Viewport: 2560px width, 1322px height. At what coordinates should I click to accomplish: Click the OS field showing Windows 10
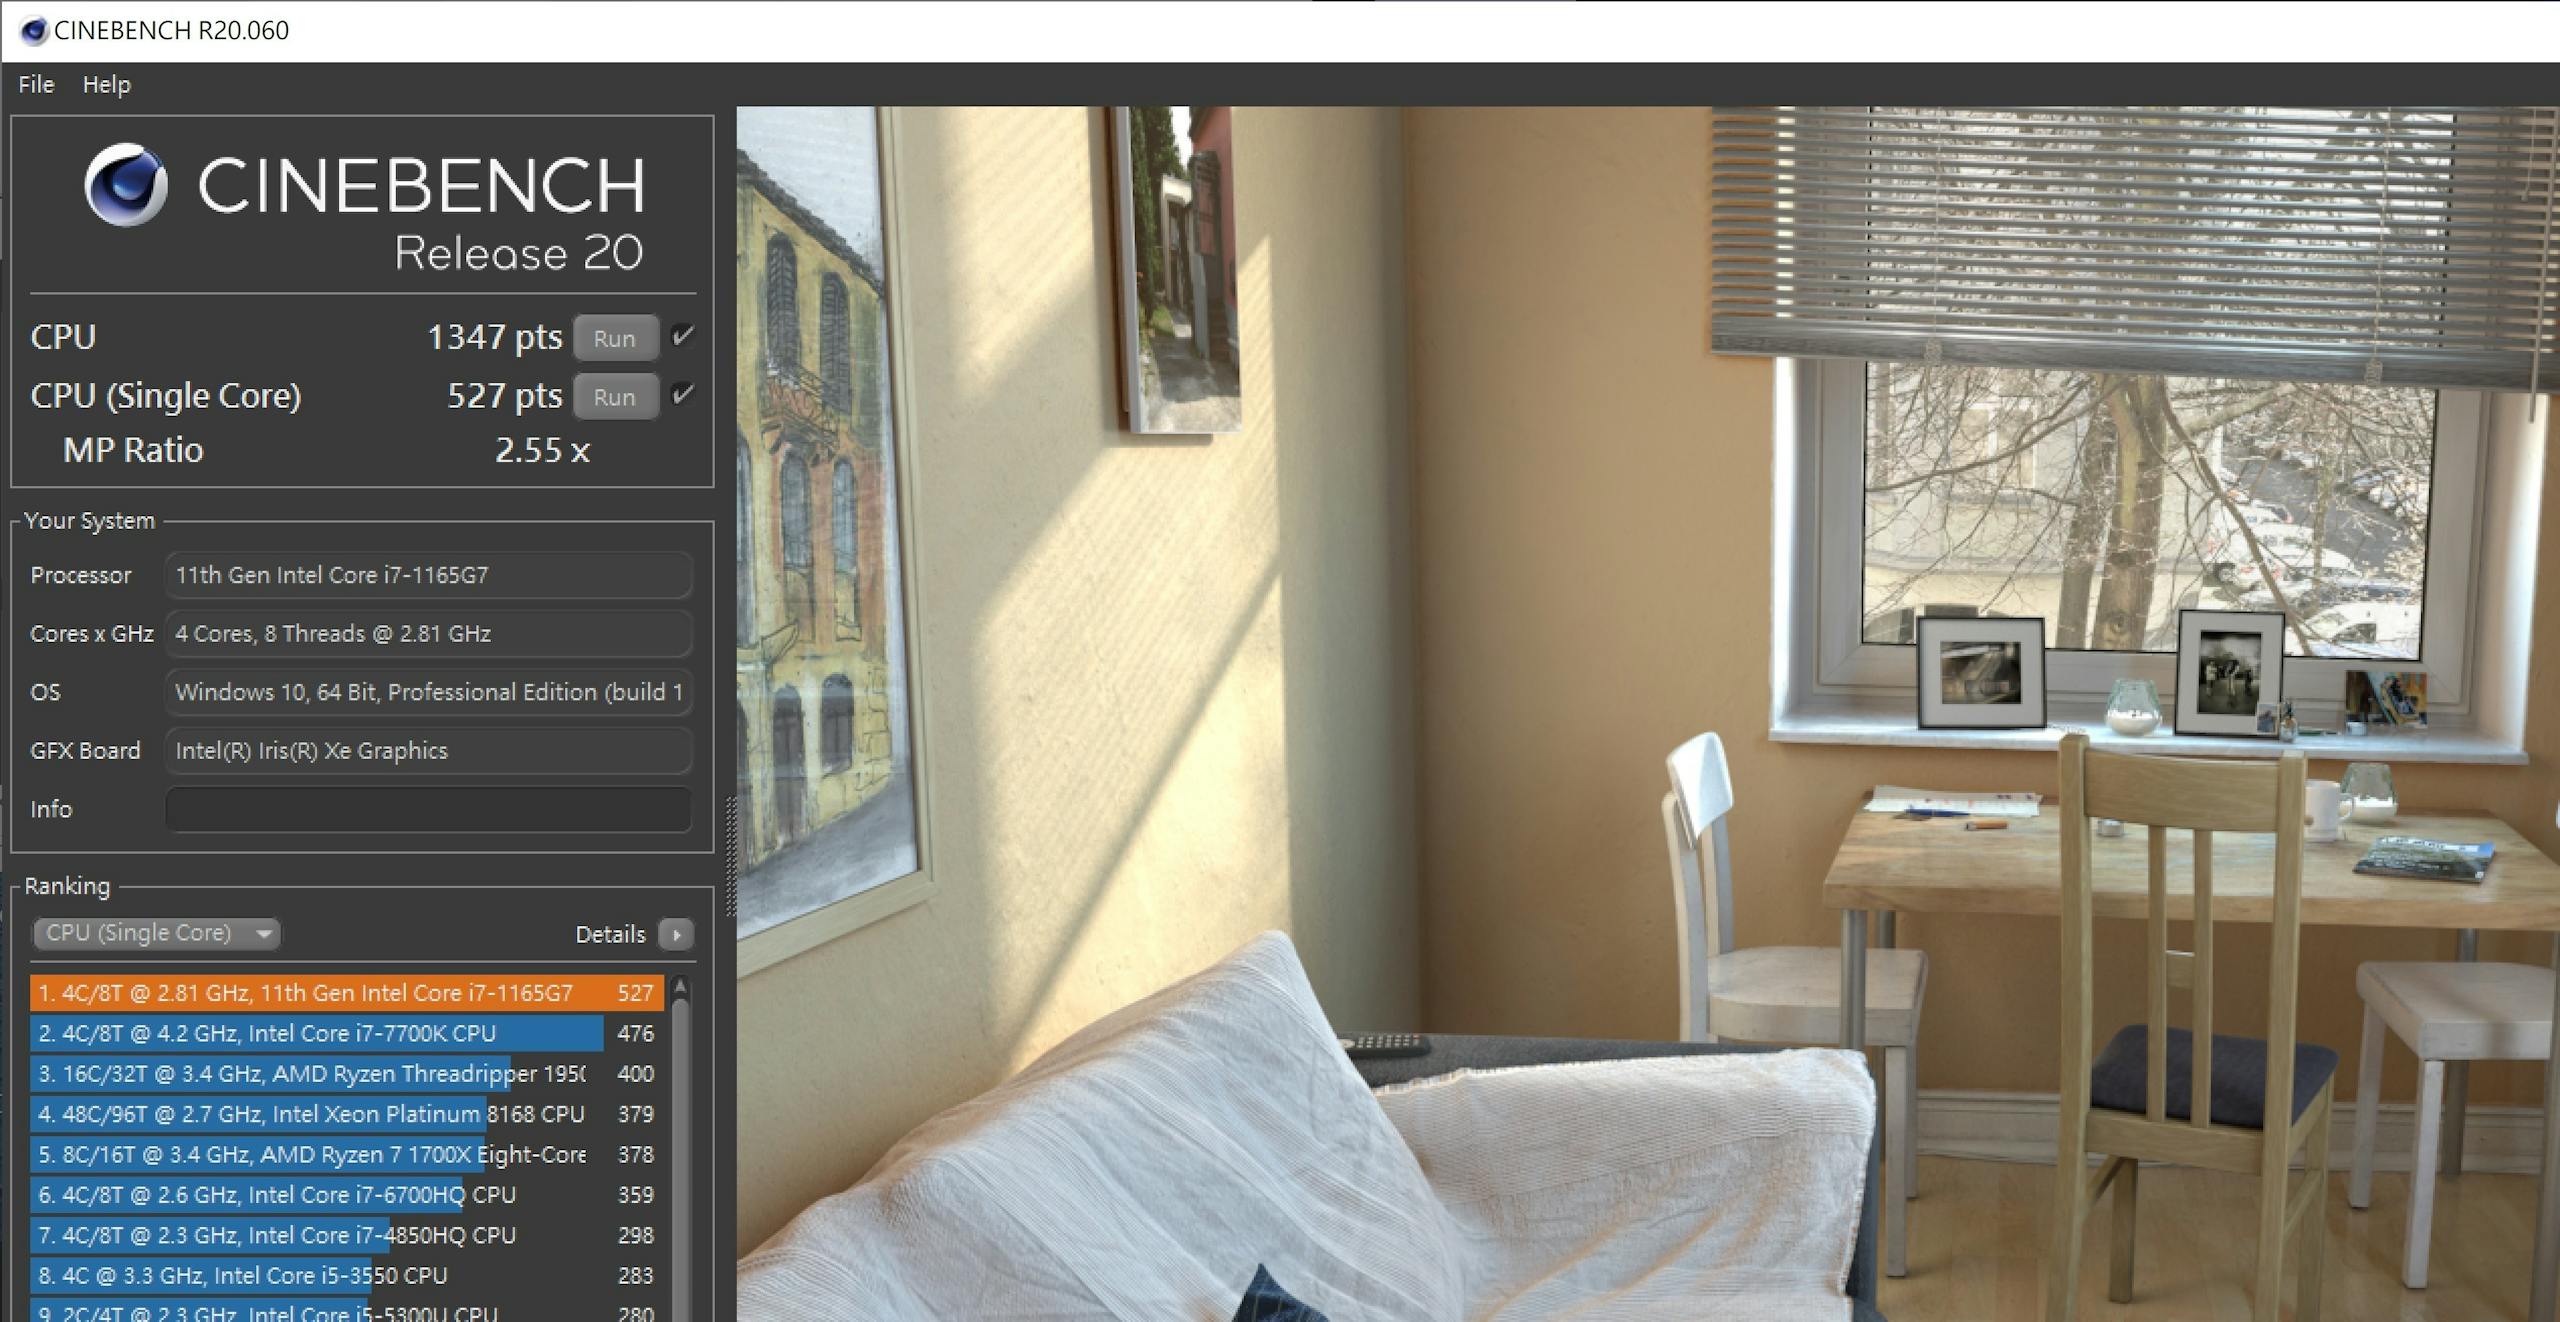(428, 692)
